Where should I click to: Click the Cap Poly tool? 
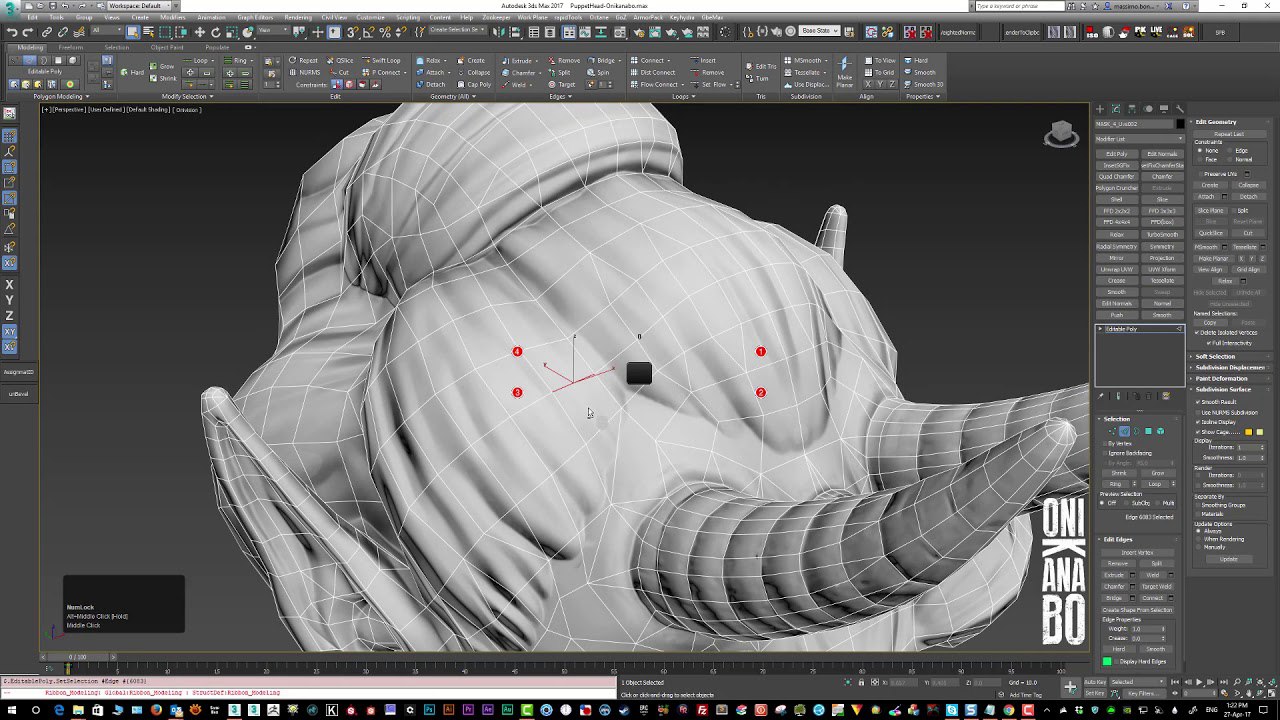(474, 84)
